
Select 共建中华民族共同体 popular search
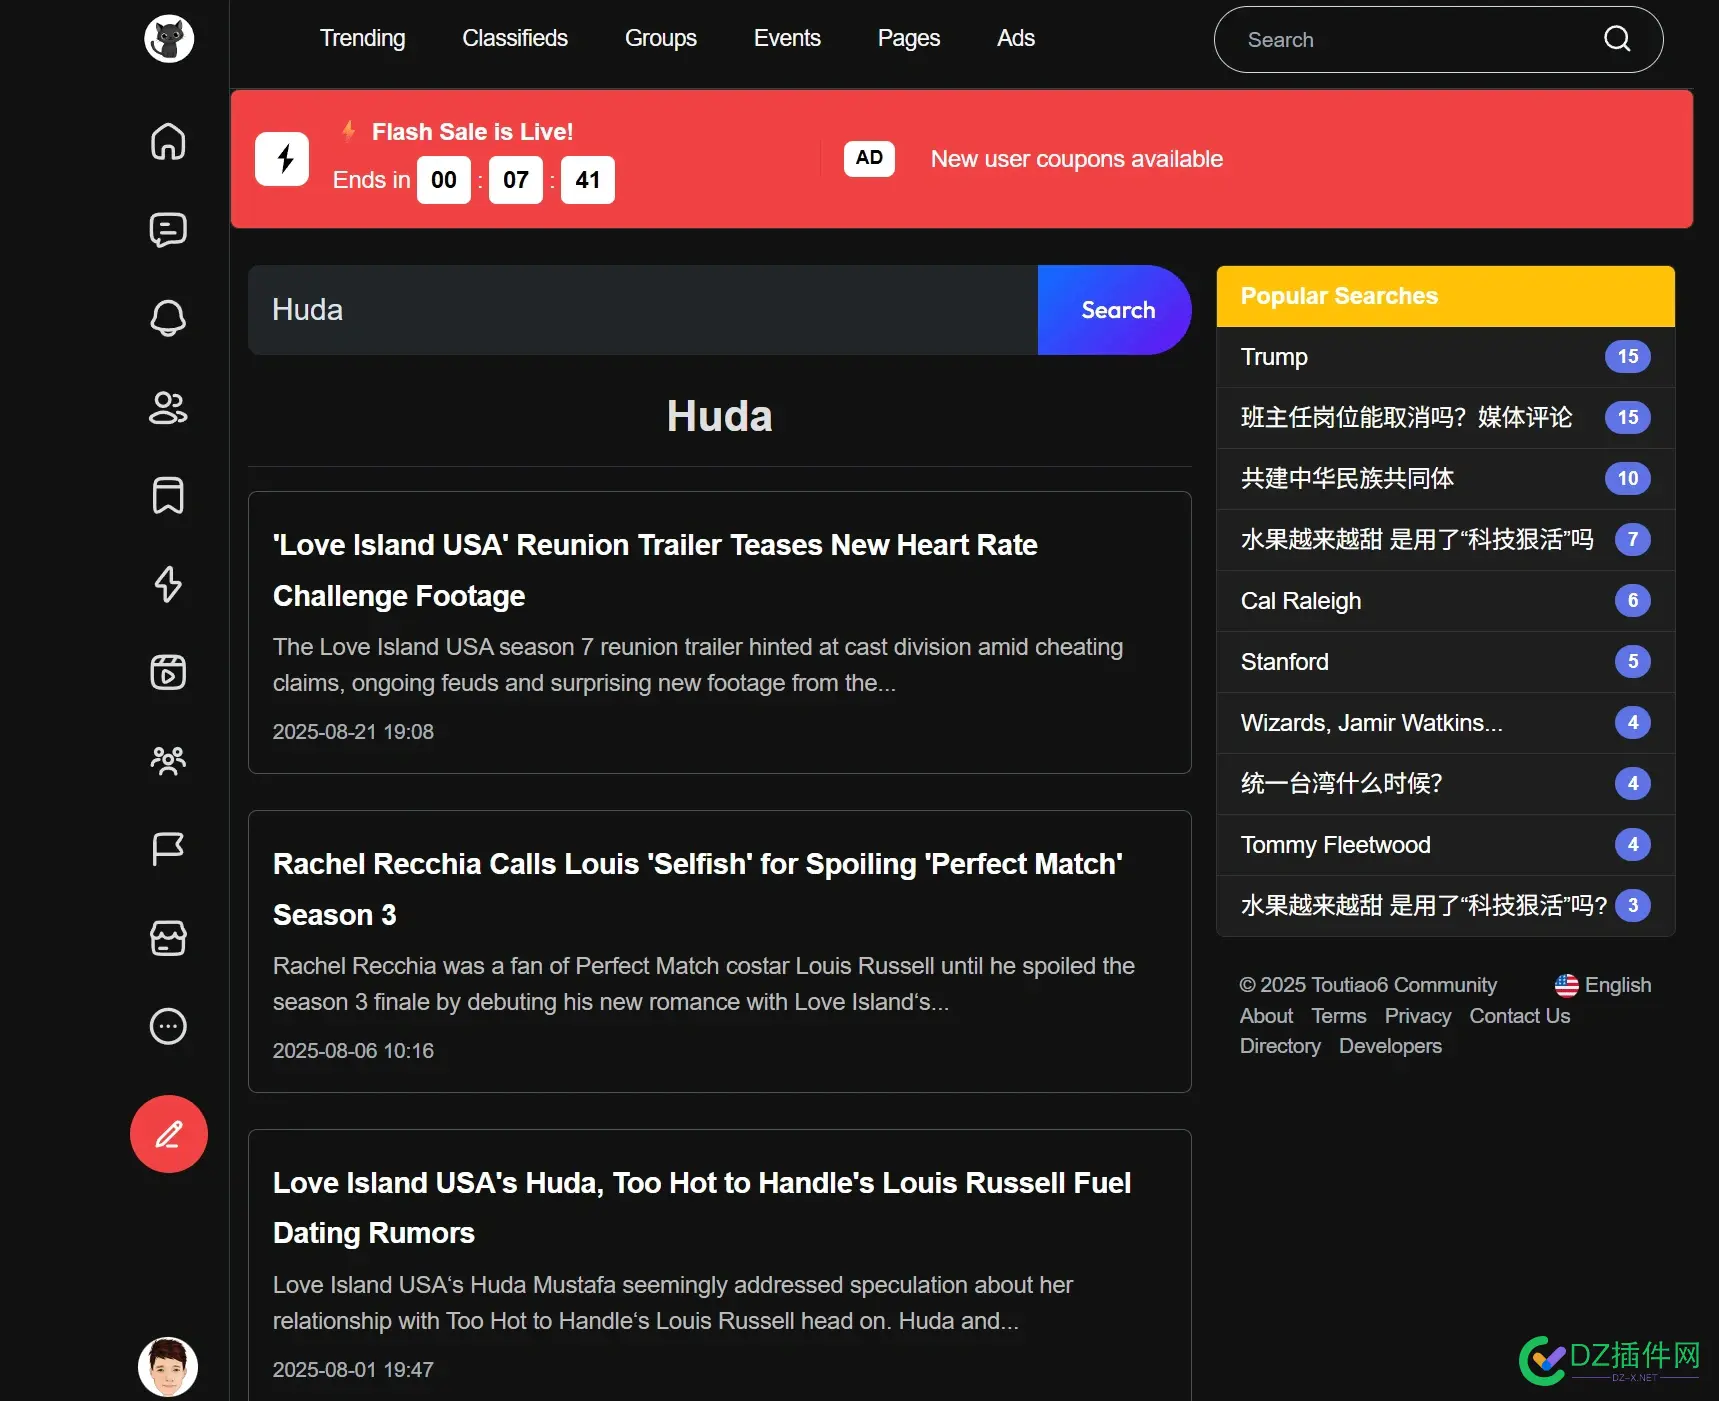(1446, 479)
